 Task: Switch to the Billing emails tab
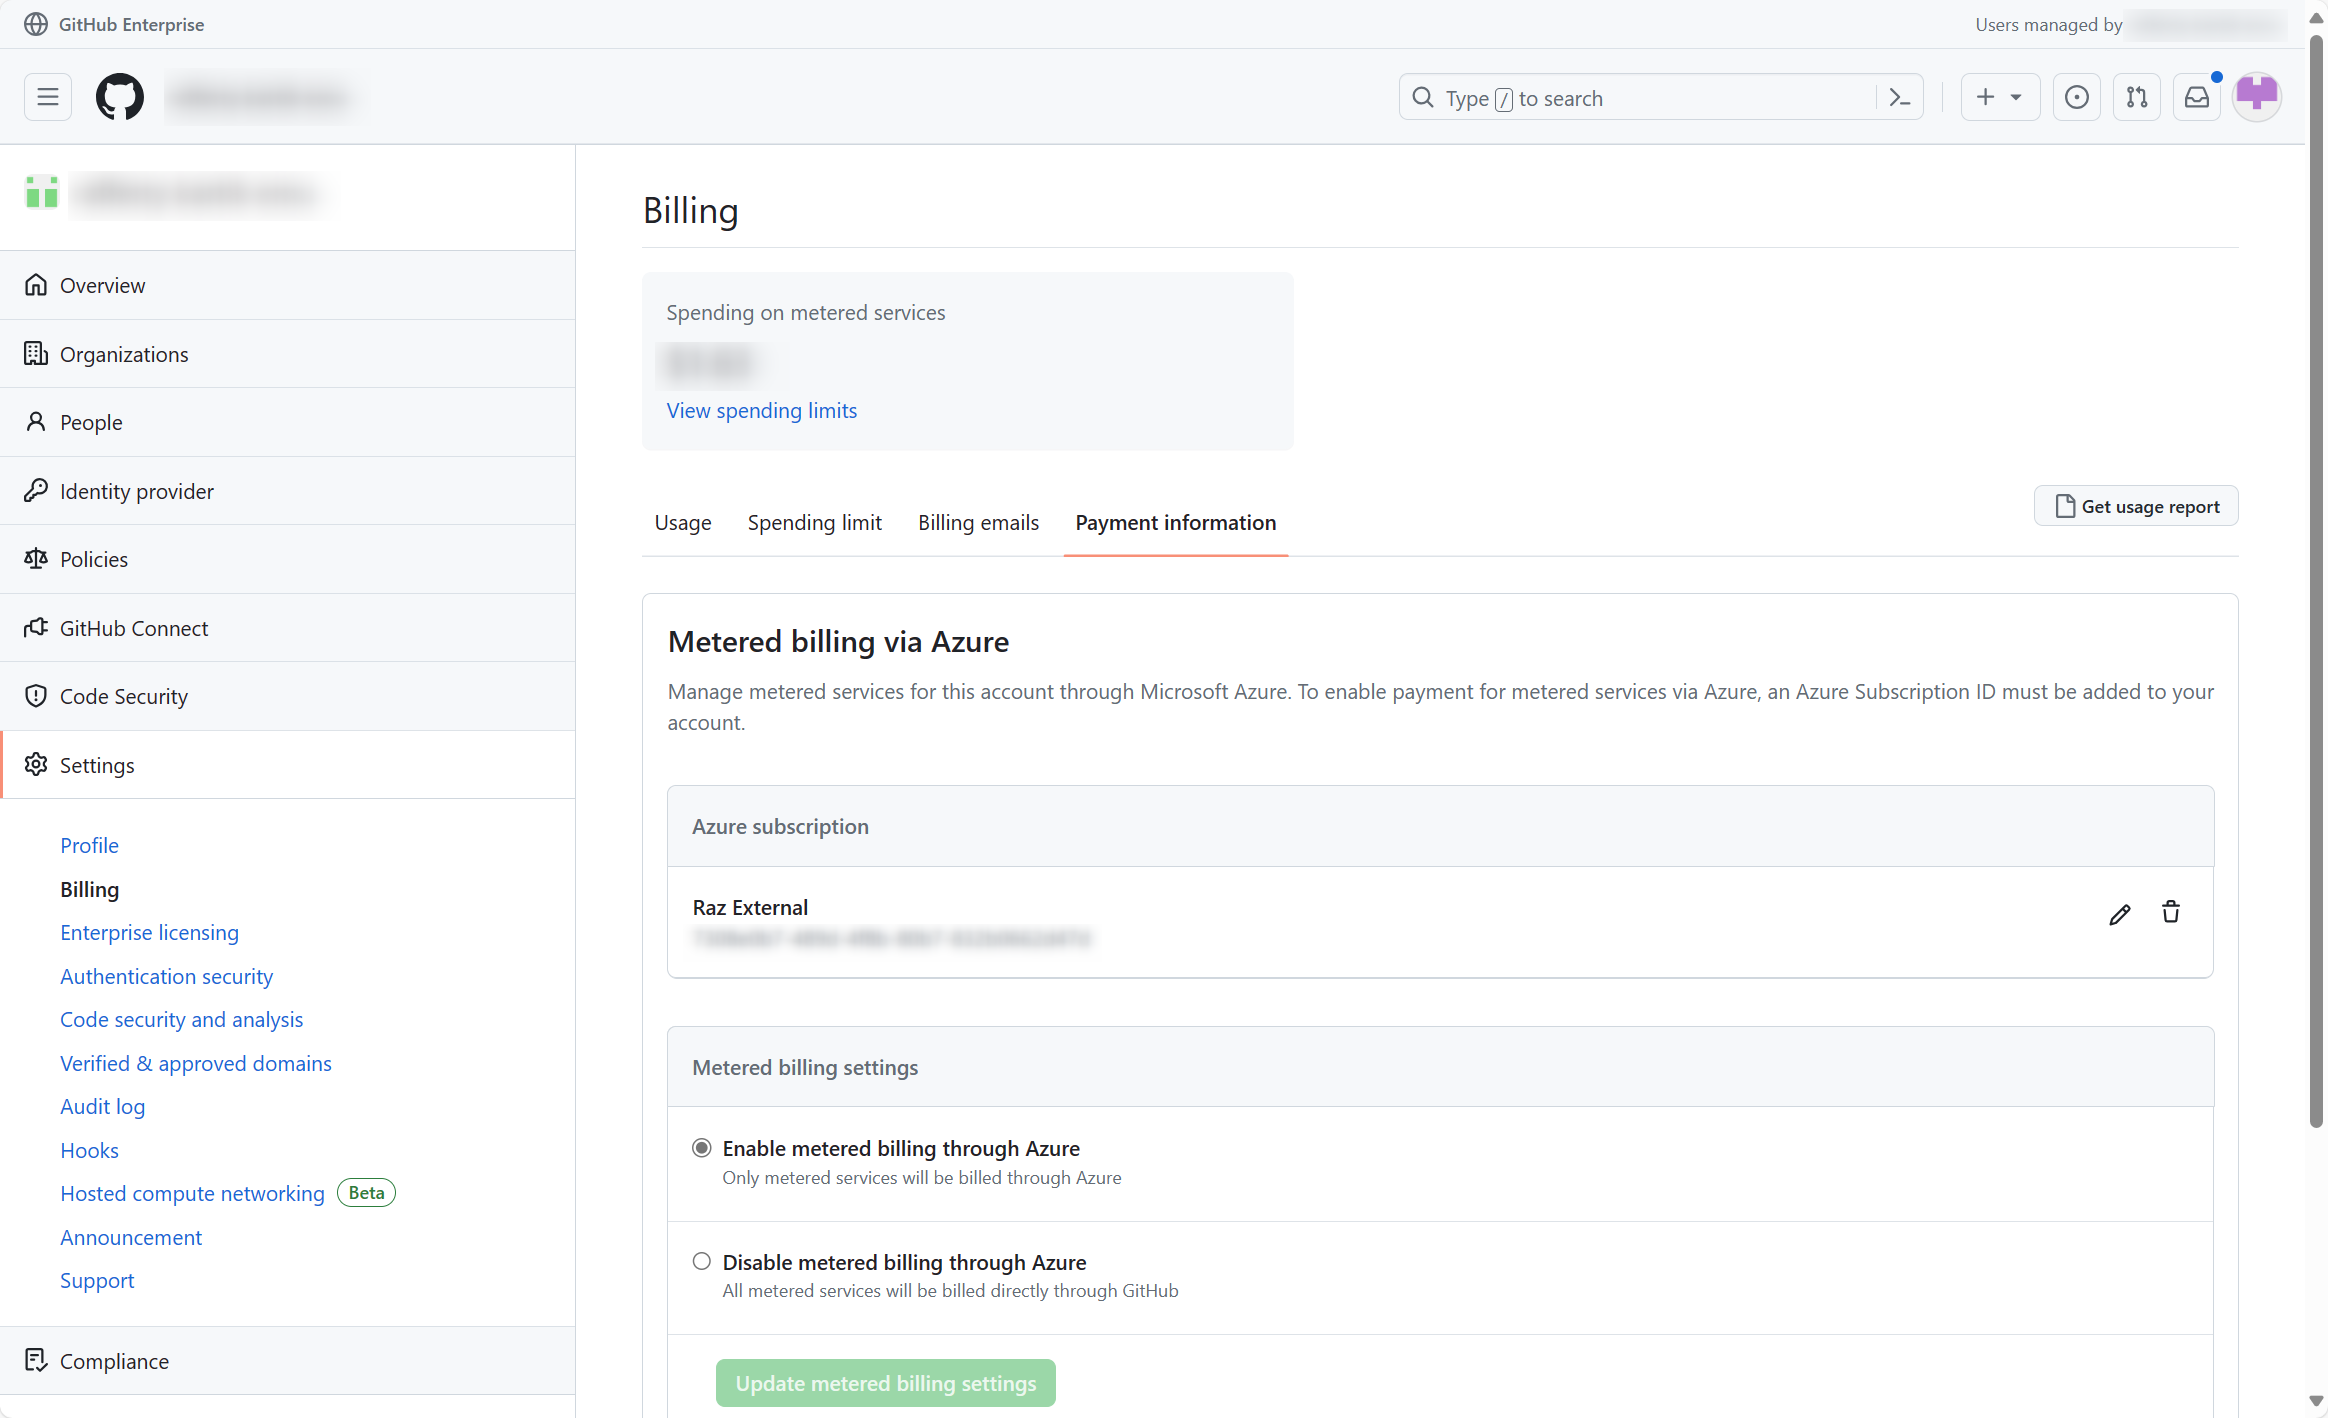tap(978, 523)
